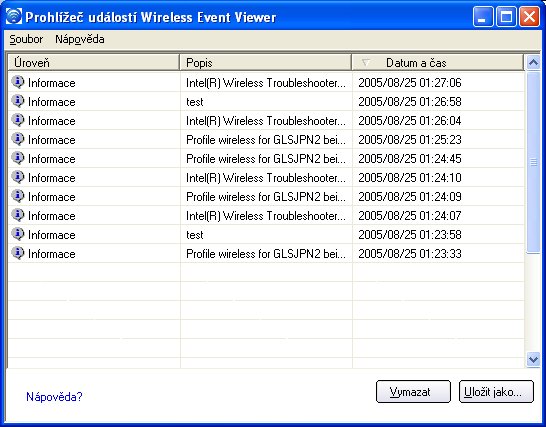This screenshot has height=427, width=546.
Task: Open the Soubor menu
Action: (x=26, y=39)
